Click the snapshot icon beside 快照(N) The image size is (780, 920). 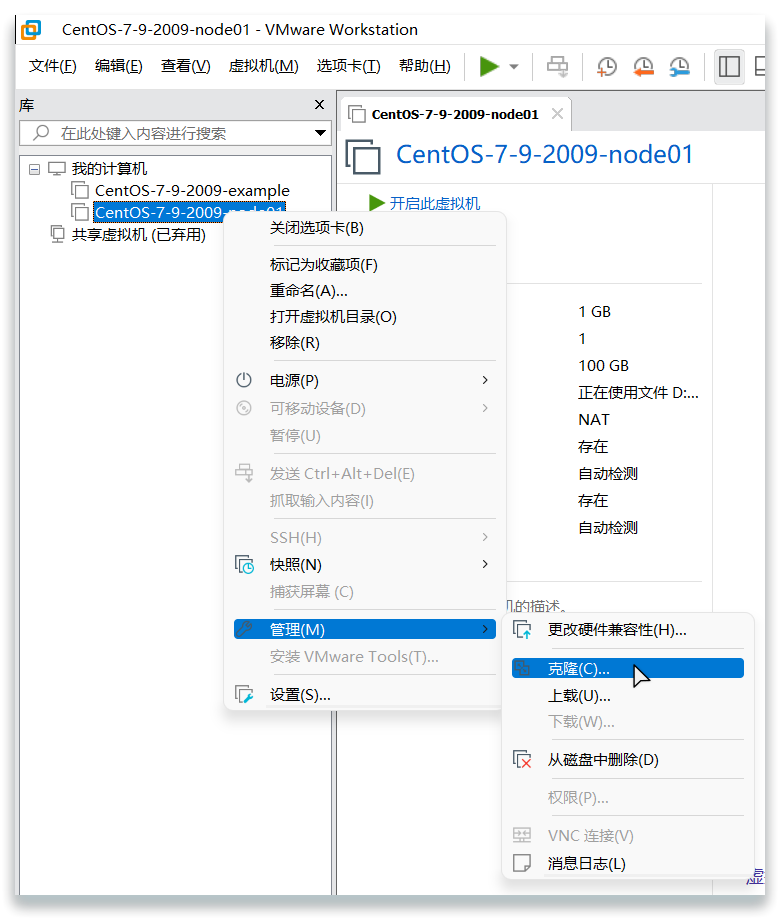pos(244,564)
